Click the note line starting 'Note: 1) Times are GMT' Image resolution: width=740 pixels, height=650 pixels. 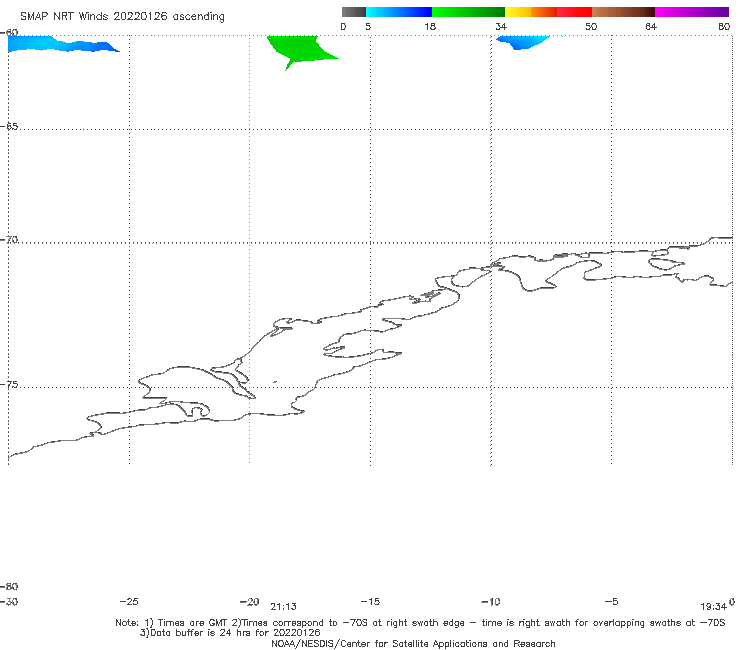point(420,623)
